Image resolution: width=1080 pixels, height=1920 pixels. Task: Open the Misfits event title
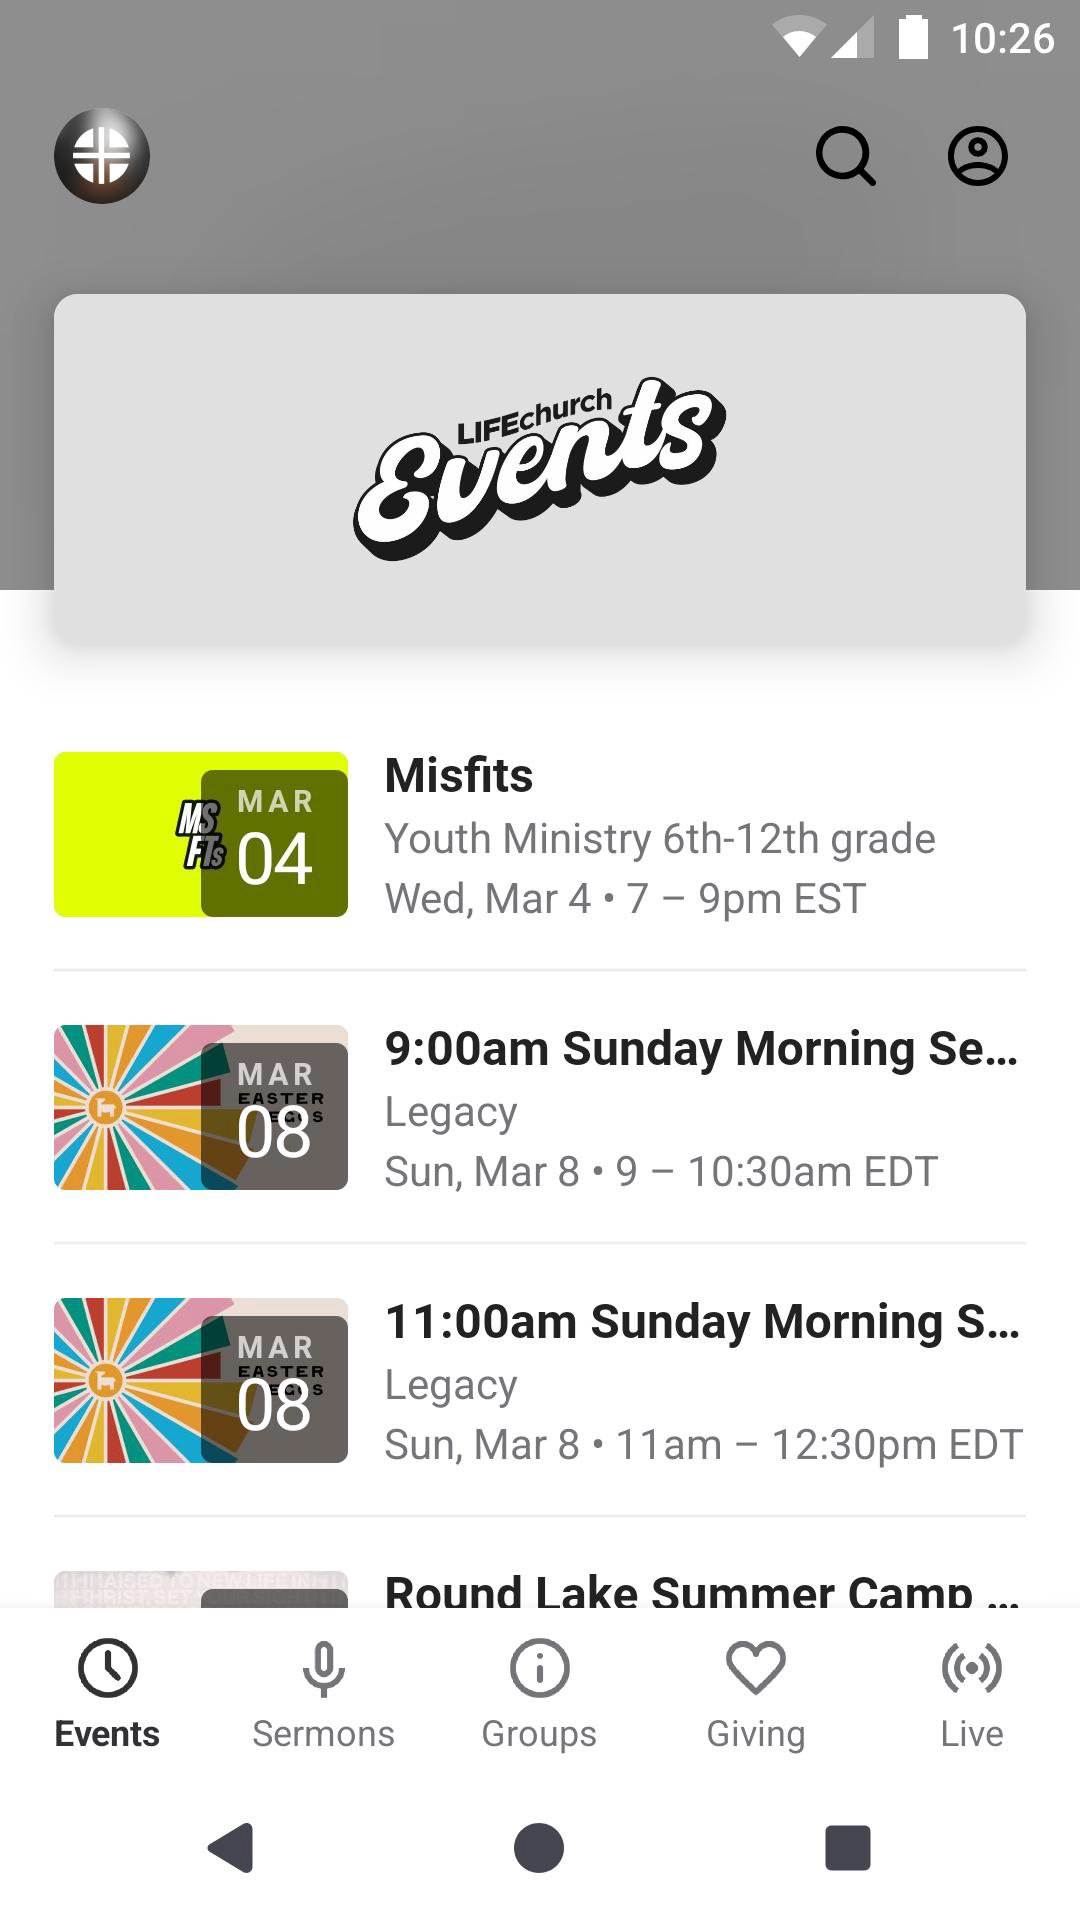coord(459,776)
